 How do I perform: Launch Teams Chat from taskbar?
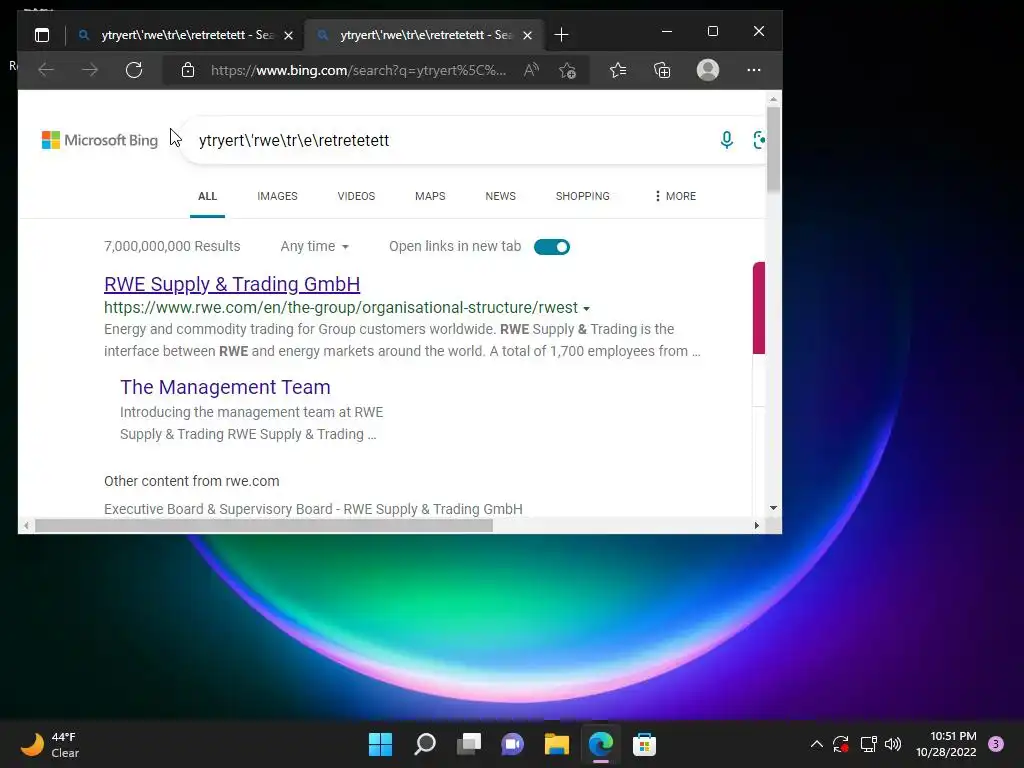513,744
